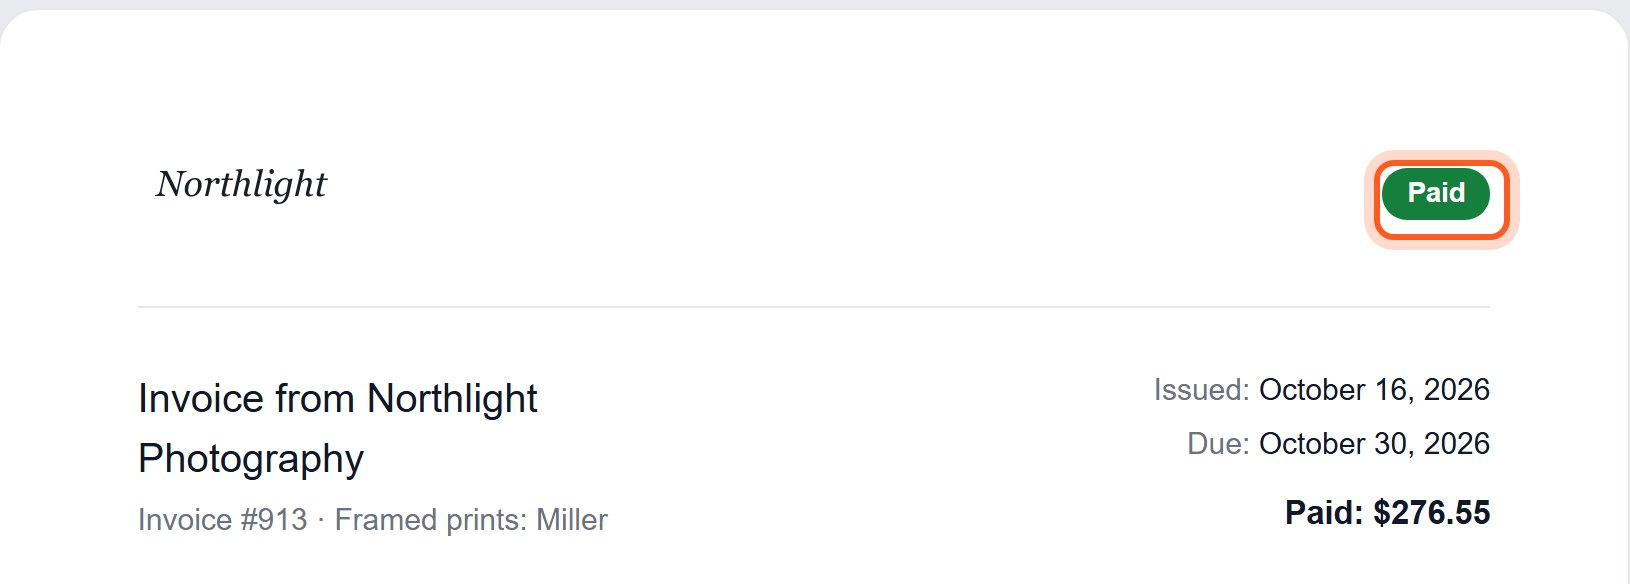Select the Invoice from Northlight heading line
The image size is (1630, 584).
(x=338, y=398)
